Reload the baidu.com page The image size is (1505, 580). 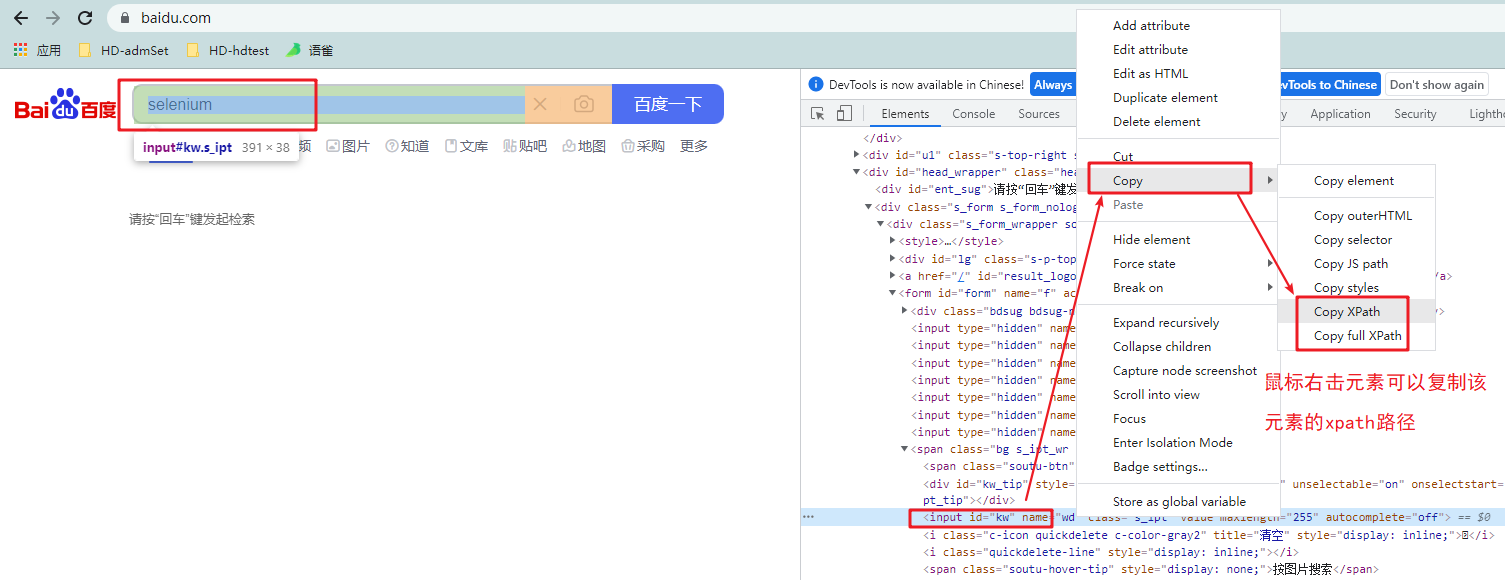pyautogui.click(x=85, y=18)
